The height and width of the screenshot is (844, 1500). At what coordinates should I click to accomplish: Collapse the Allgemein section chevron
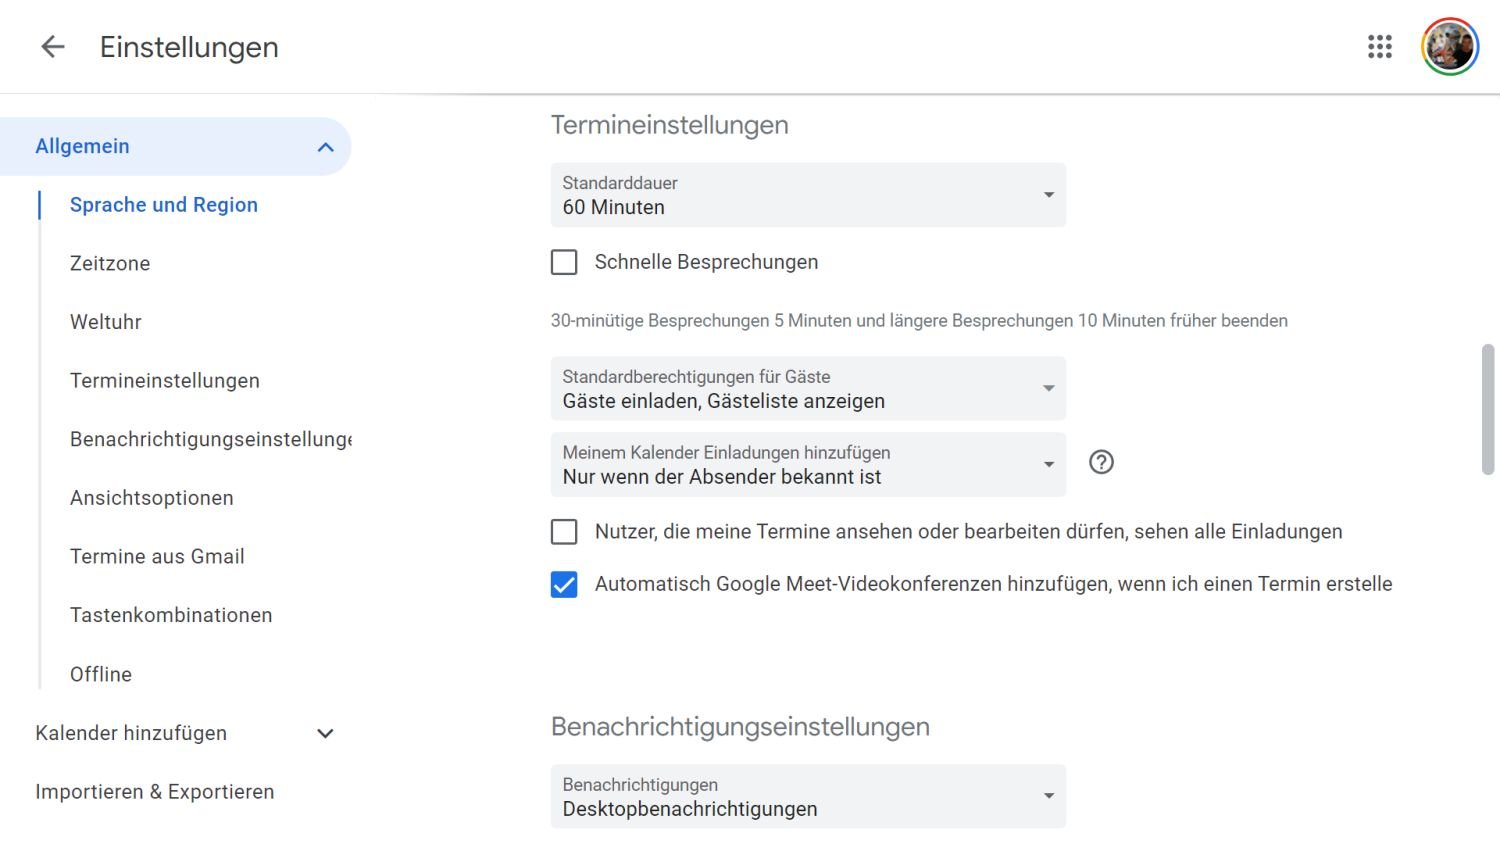[325, 147]
